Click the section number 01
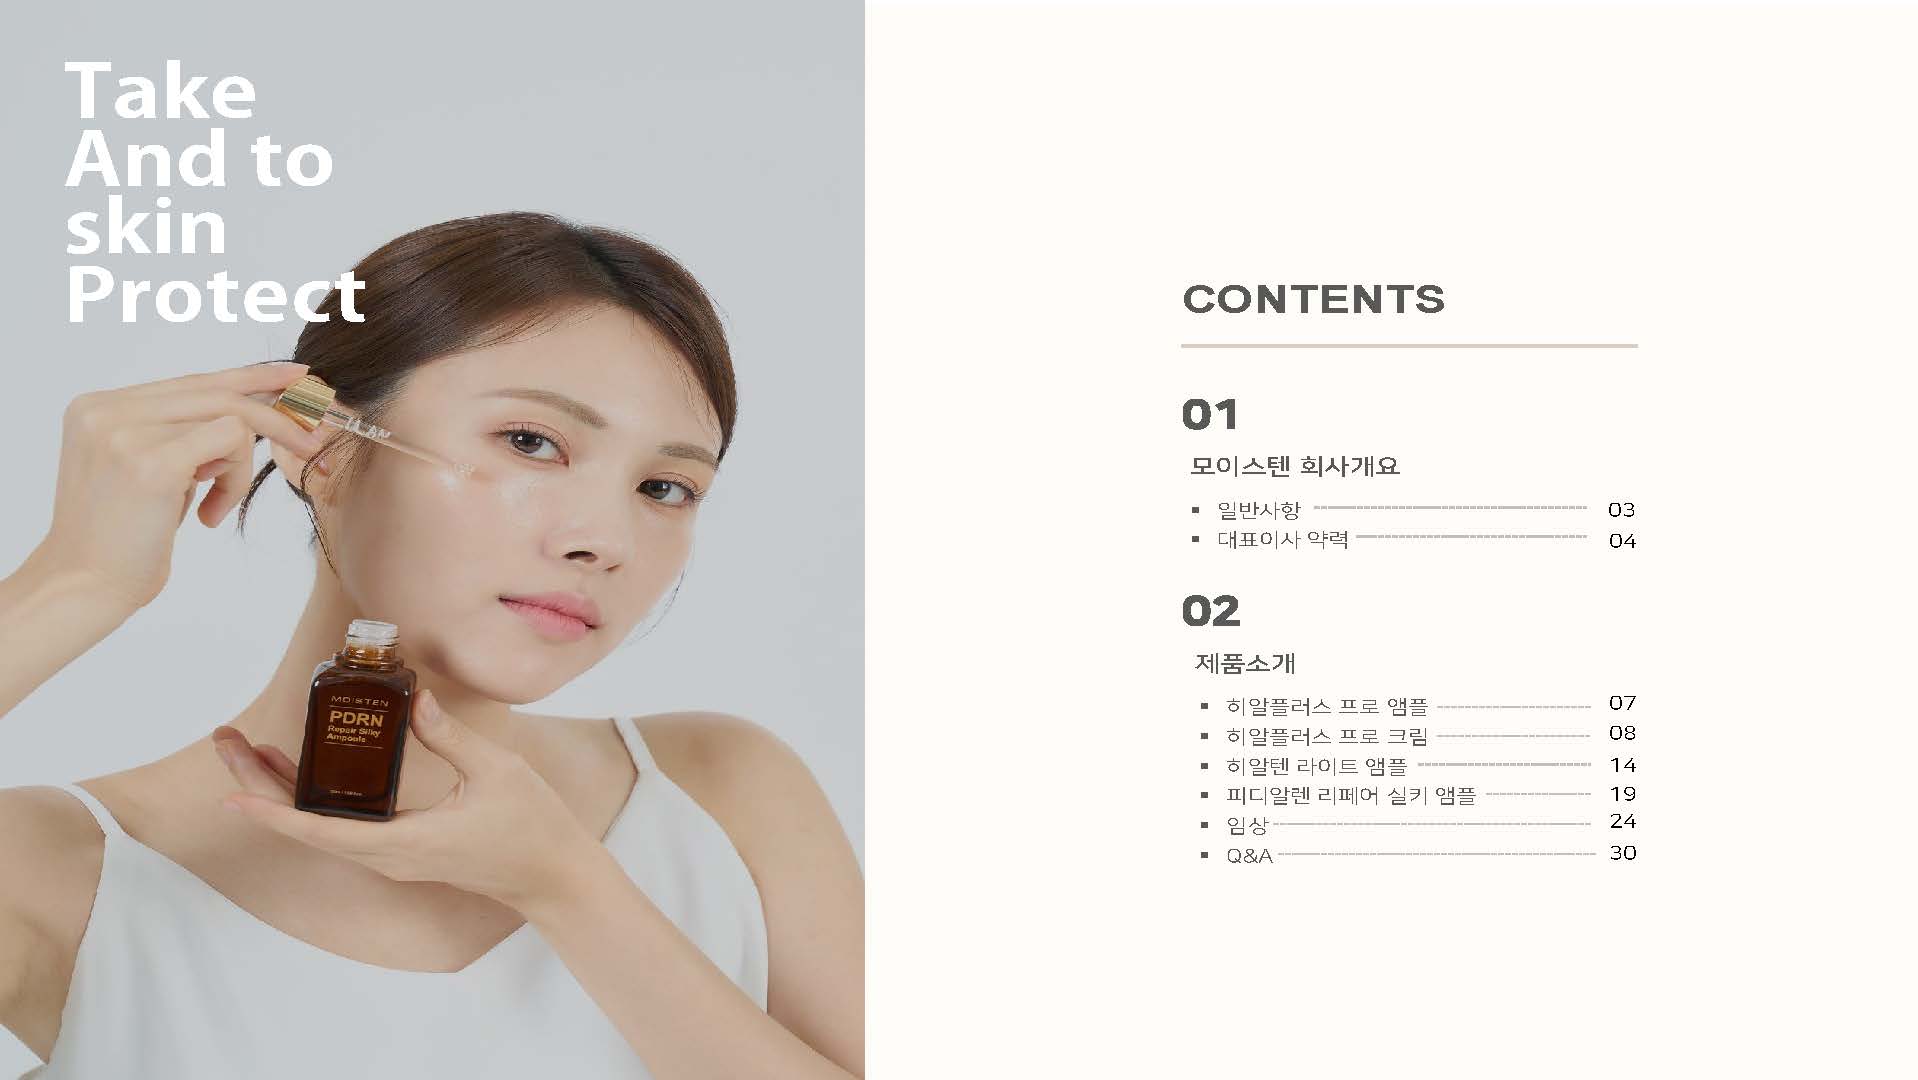The width and height of the screenshot is (1918, 1080). pyautogui.click(x=1210, y=415)
